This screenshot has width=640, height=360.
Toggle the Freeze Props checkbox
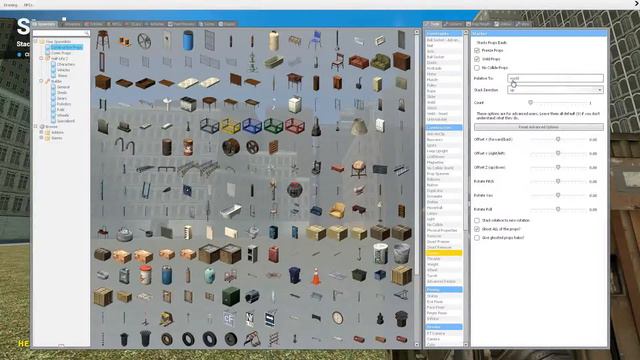(477, 50)
